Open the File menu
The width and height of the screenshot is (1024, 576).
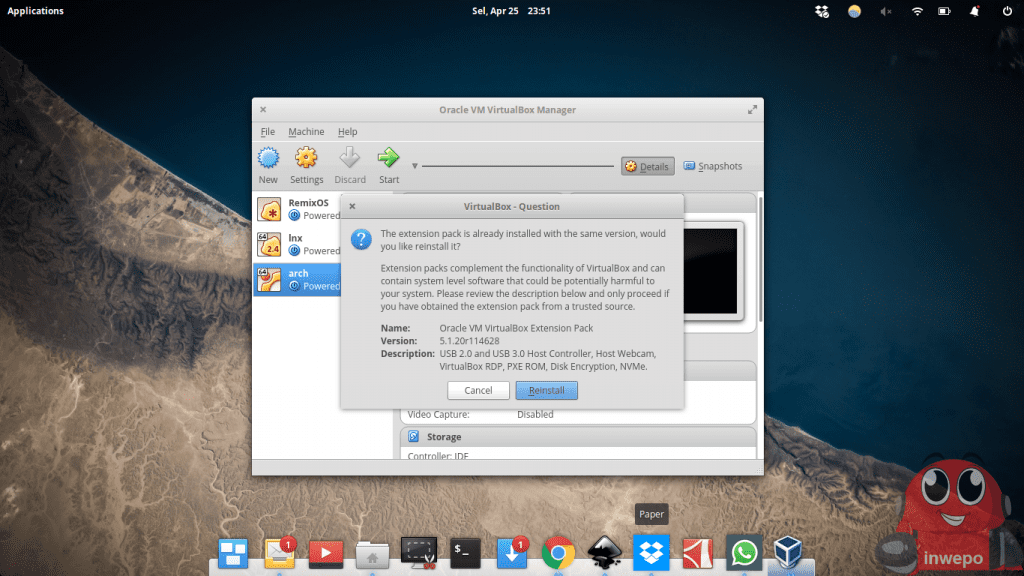(268, 132)
